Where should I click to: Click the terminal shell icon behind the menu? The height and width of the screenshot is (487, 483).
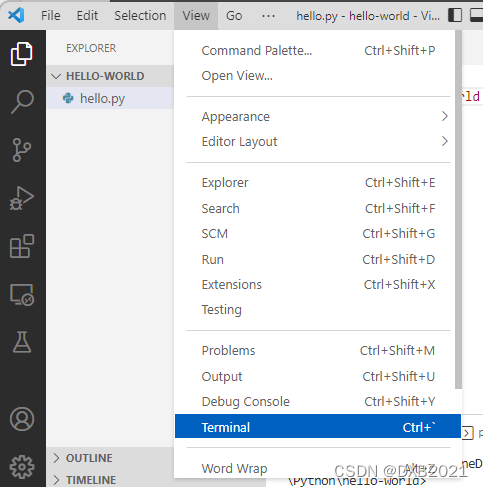tap(468, 433)
